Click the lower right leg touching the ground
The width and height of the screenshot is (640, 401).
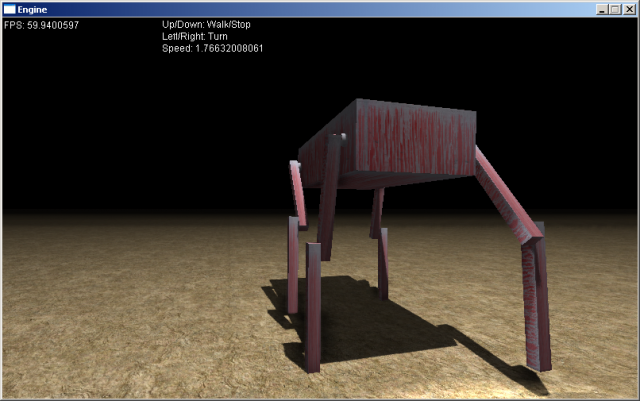[x=536, y=300]
